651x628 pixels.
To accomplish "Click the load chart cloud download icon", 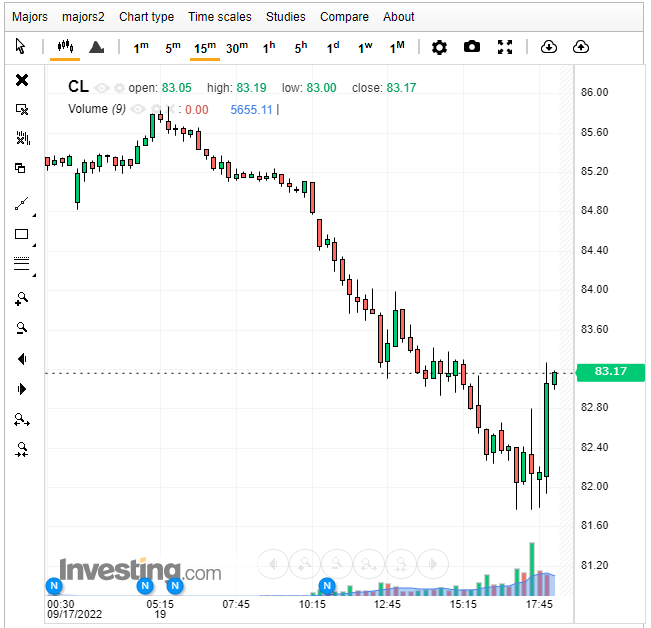I will click(x=548, y=47).
